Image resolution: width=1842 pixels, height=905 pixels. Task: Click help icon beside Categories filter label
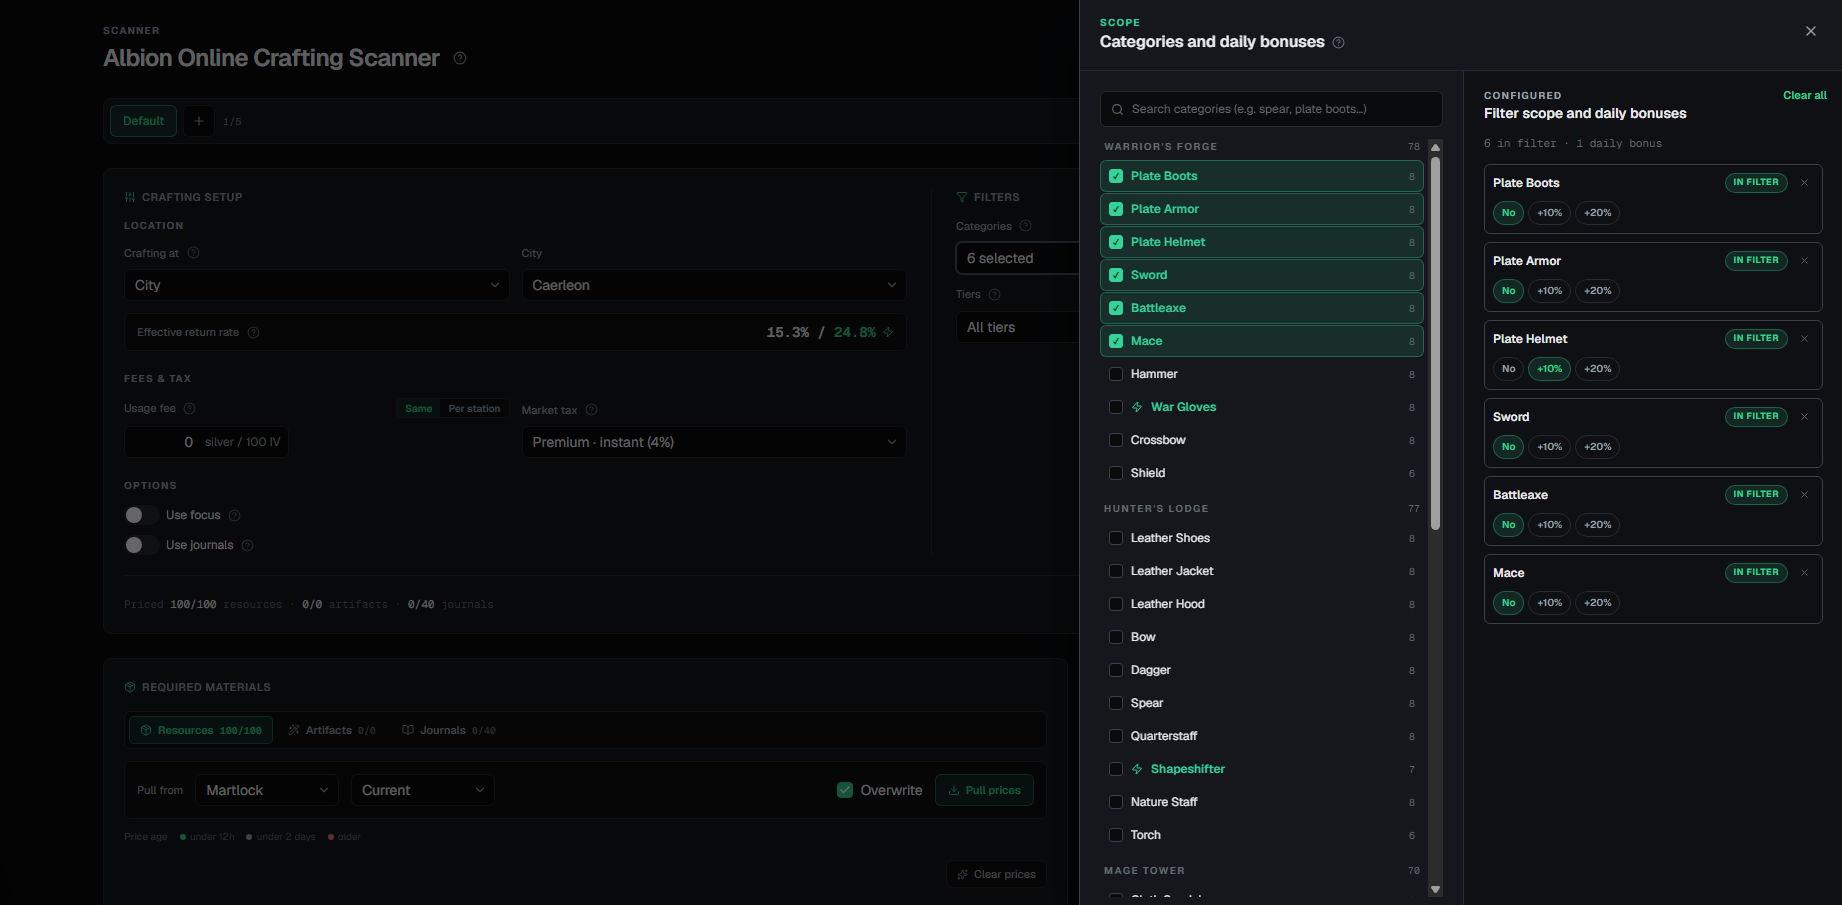(x=1025, y=226)
